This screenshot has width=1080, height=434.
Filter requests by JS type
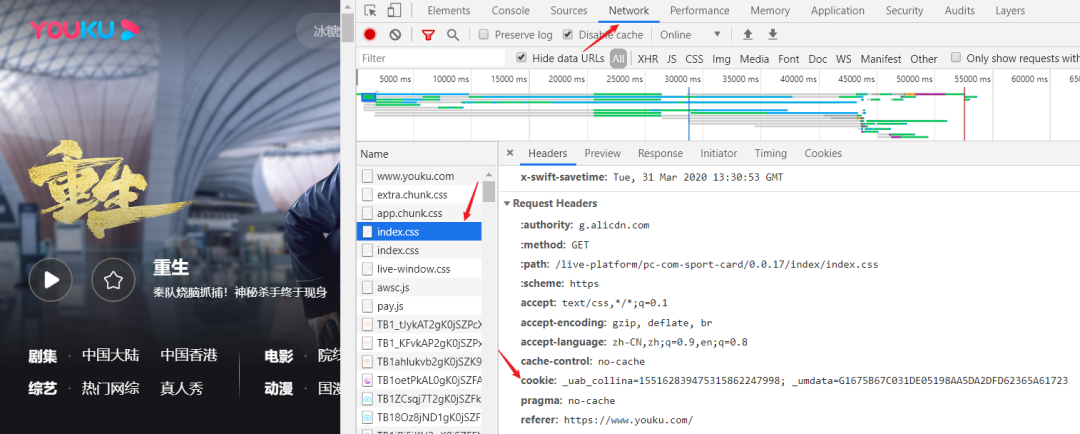pyautogui.click(x=672, y=59)
